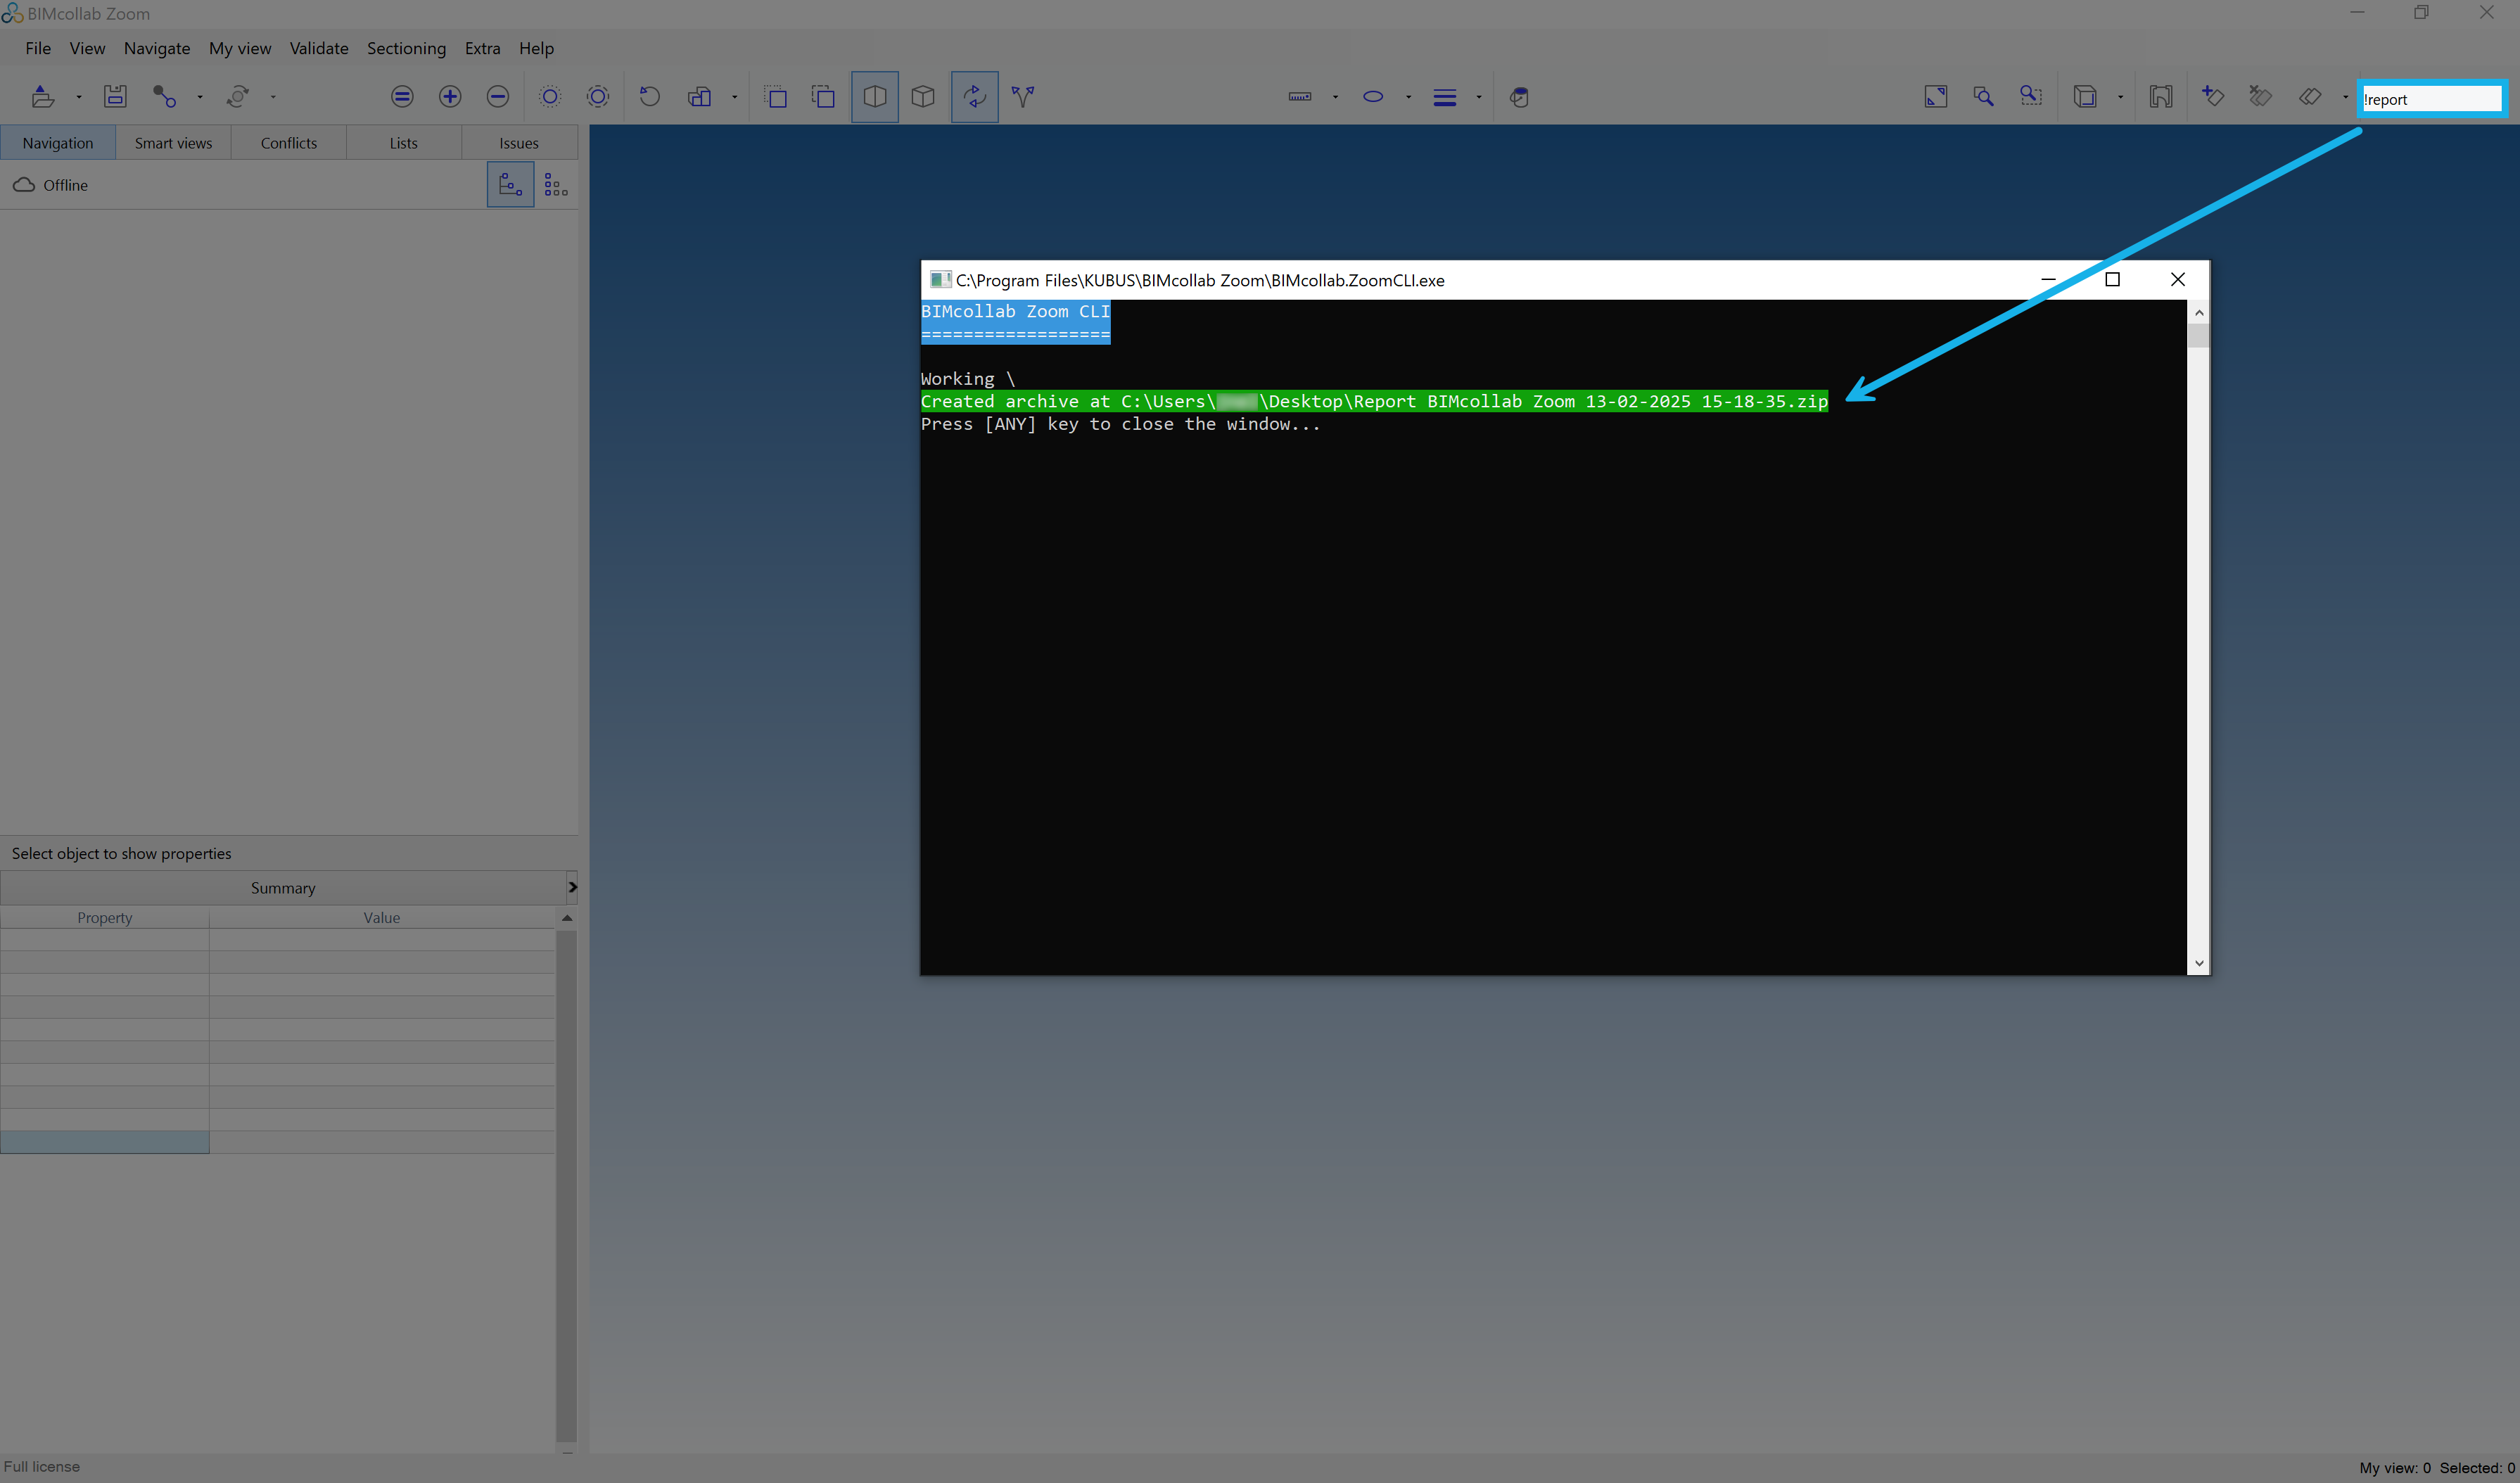Open the Extra menu

click(482, 48)
